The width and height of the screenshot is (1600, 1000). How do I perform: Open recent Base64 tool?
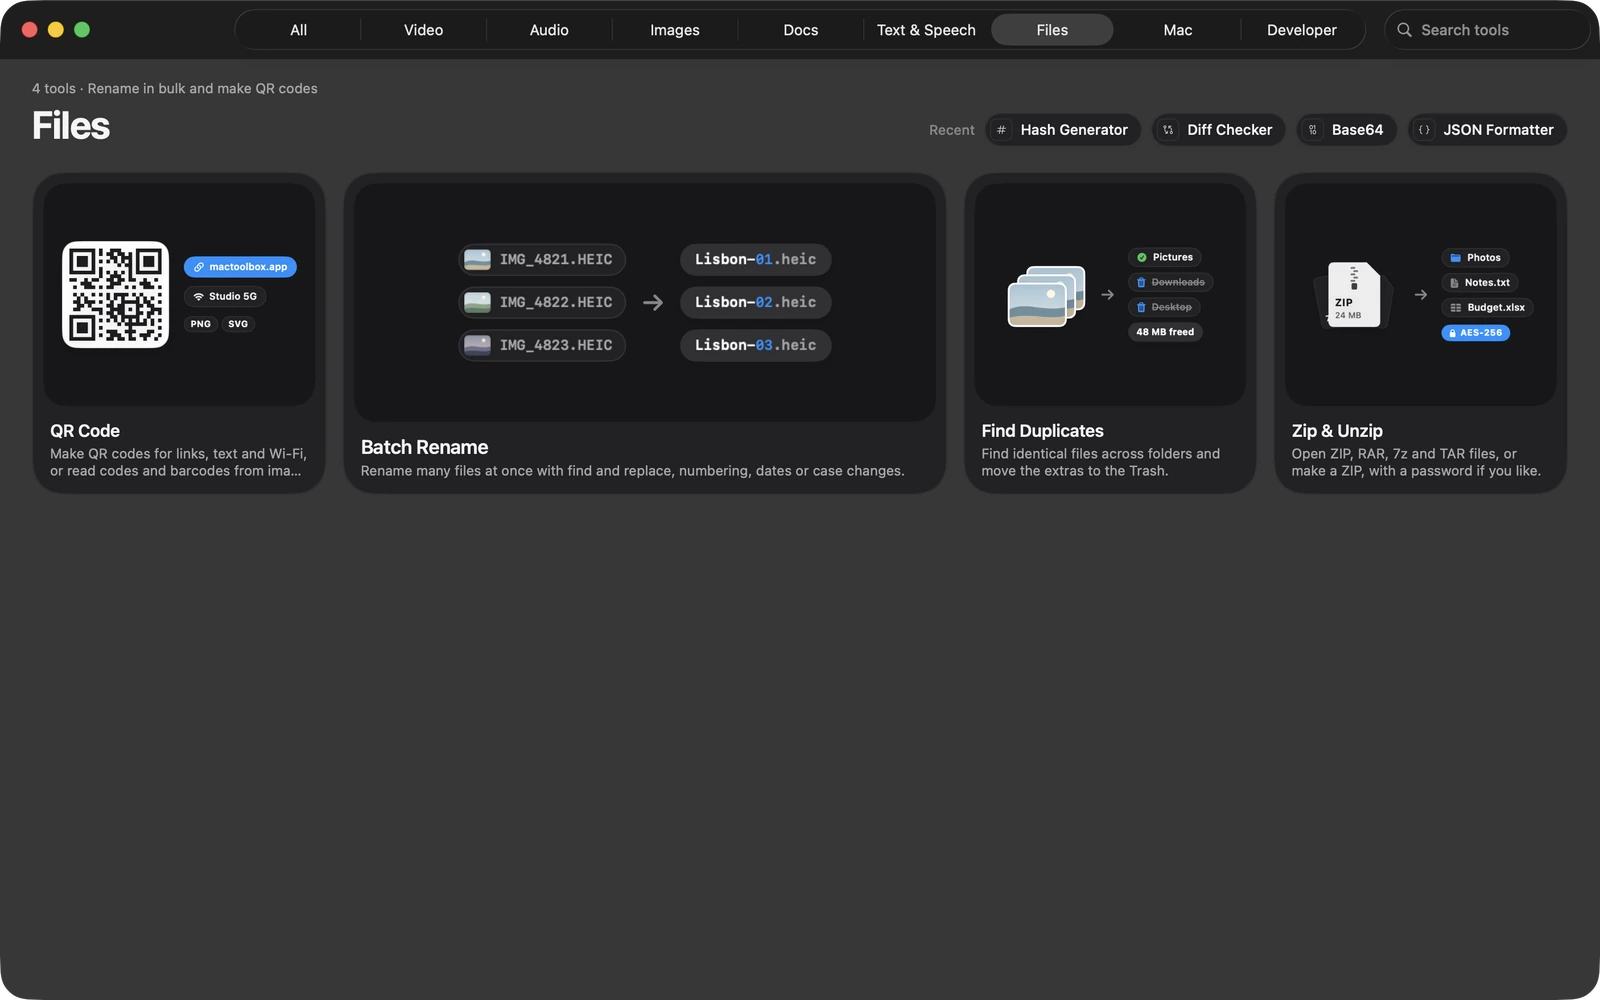pos(1346,130)
